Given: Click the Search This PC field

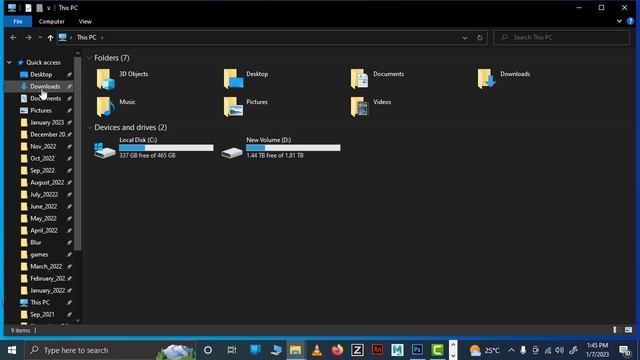Looking at the screenshot, I should coord(562,38).
